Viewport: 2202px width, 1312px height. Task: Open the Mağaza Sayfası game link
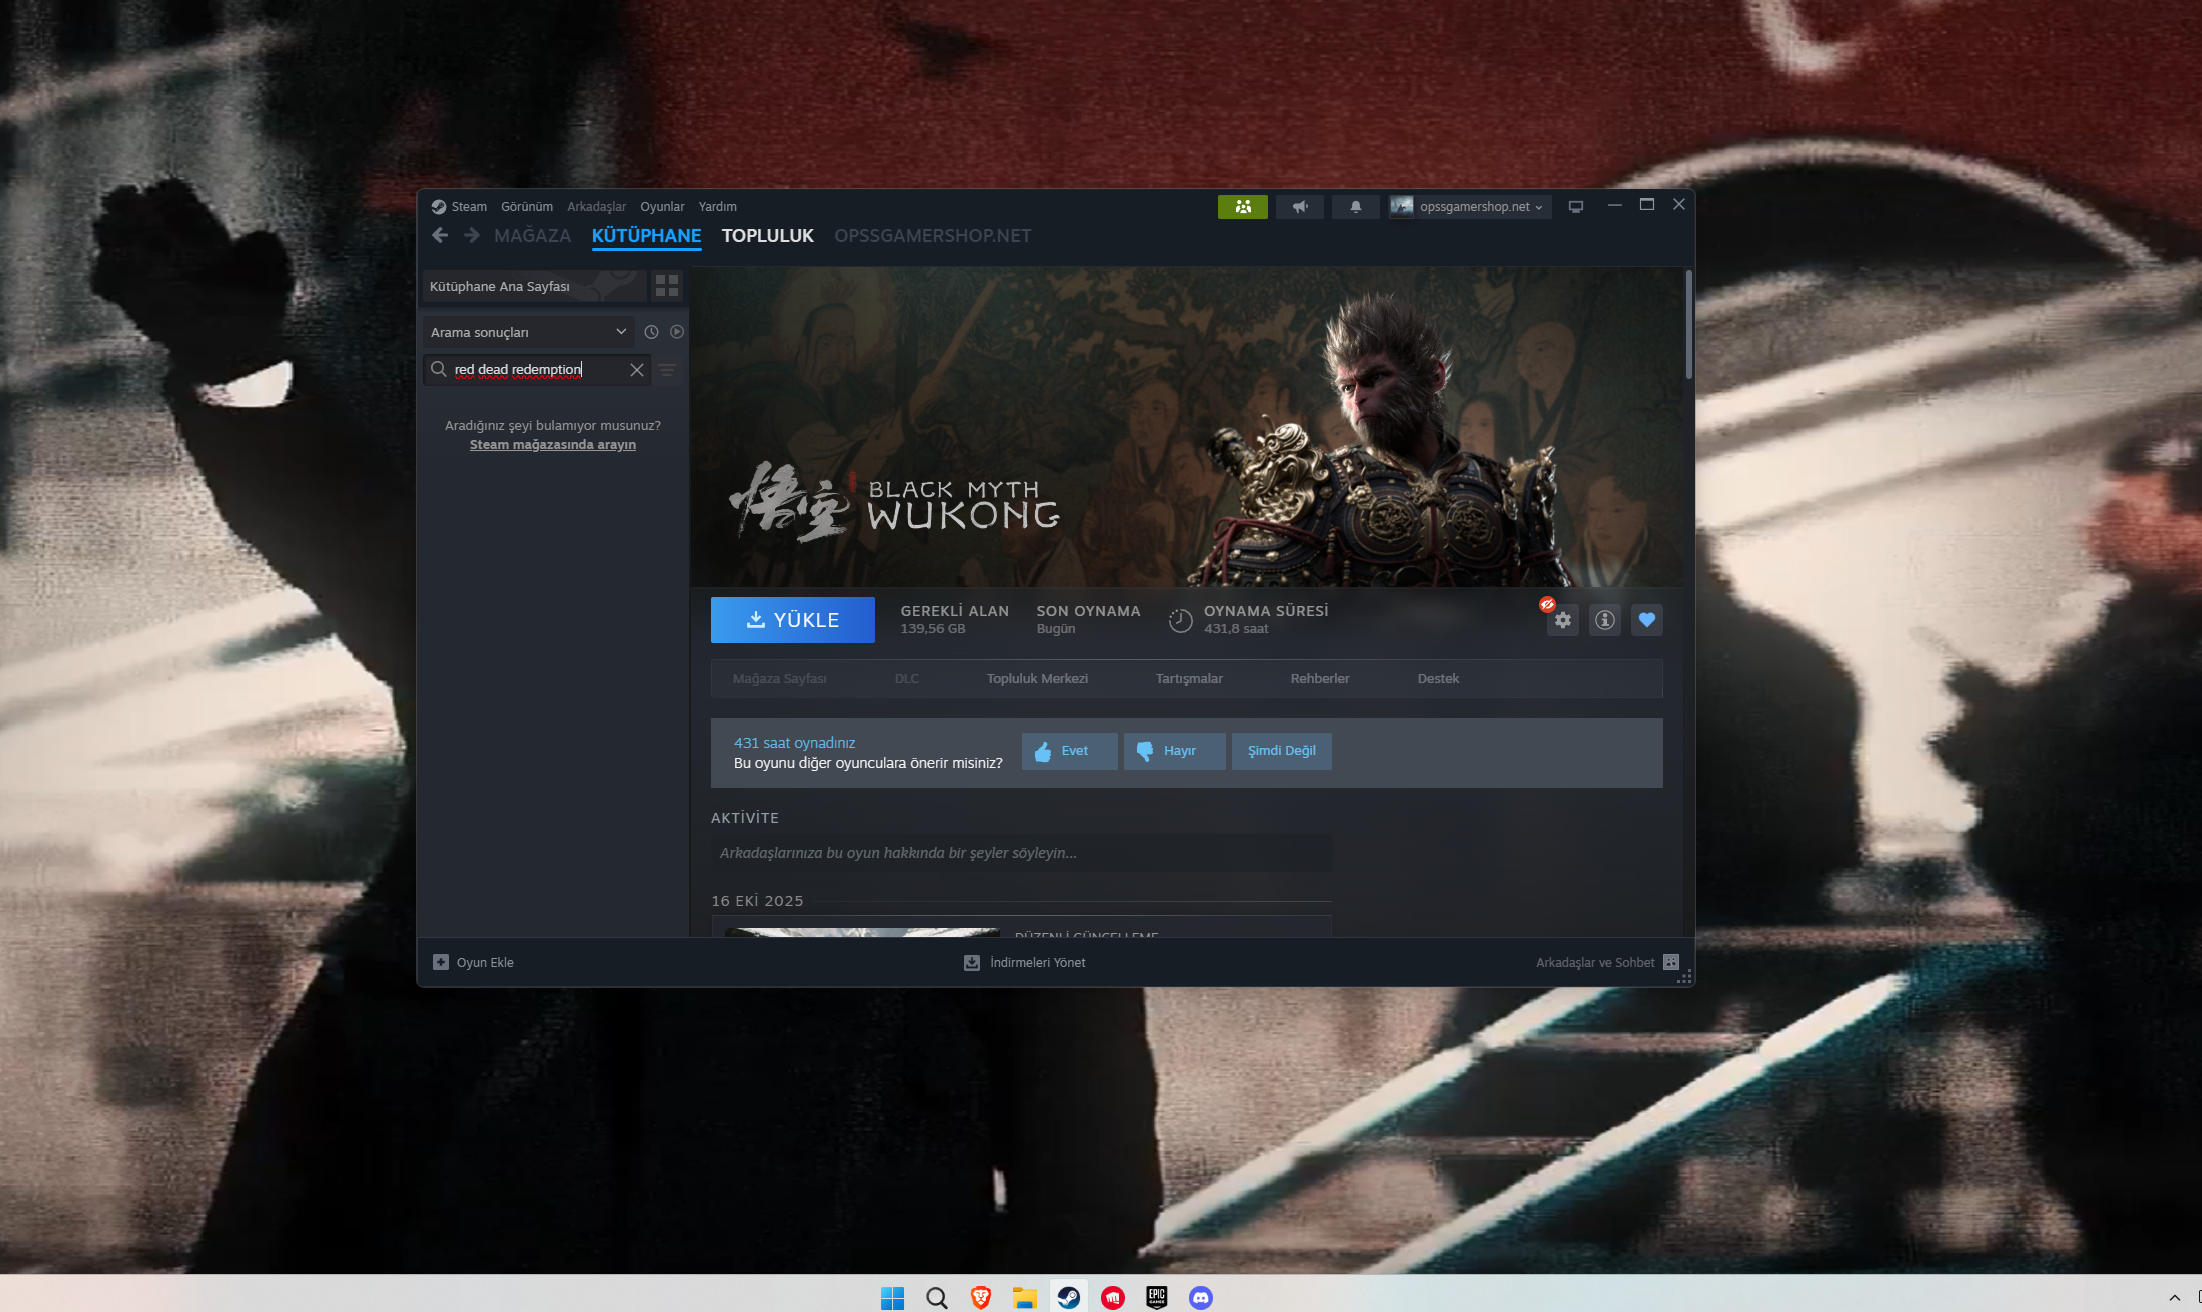pos(779,679)
